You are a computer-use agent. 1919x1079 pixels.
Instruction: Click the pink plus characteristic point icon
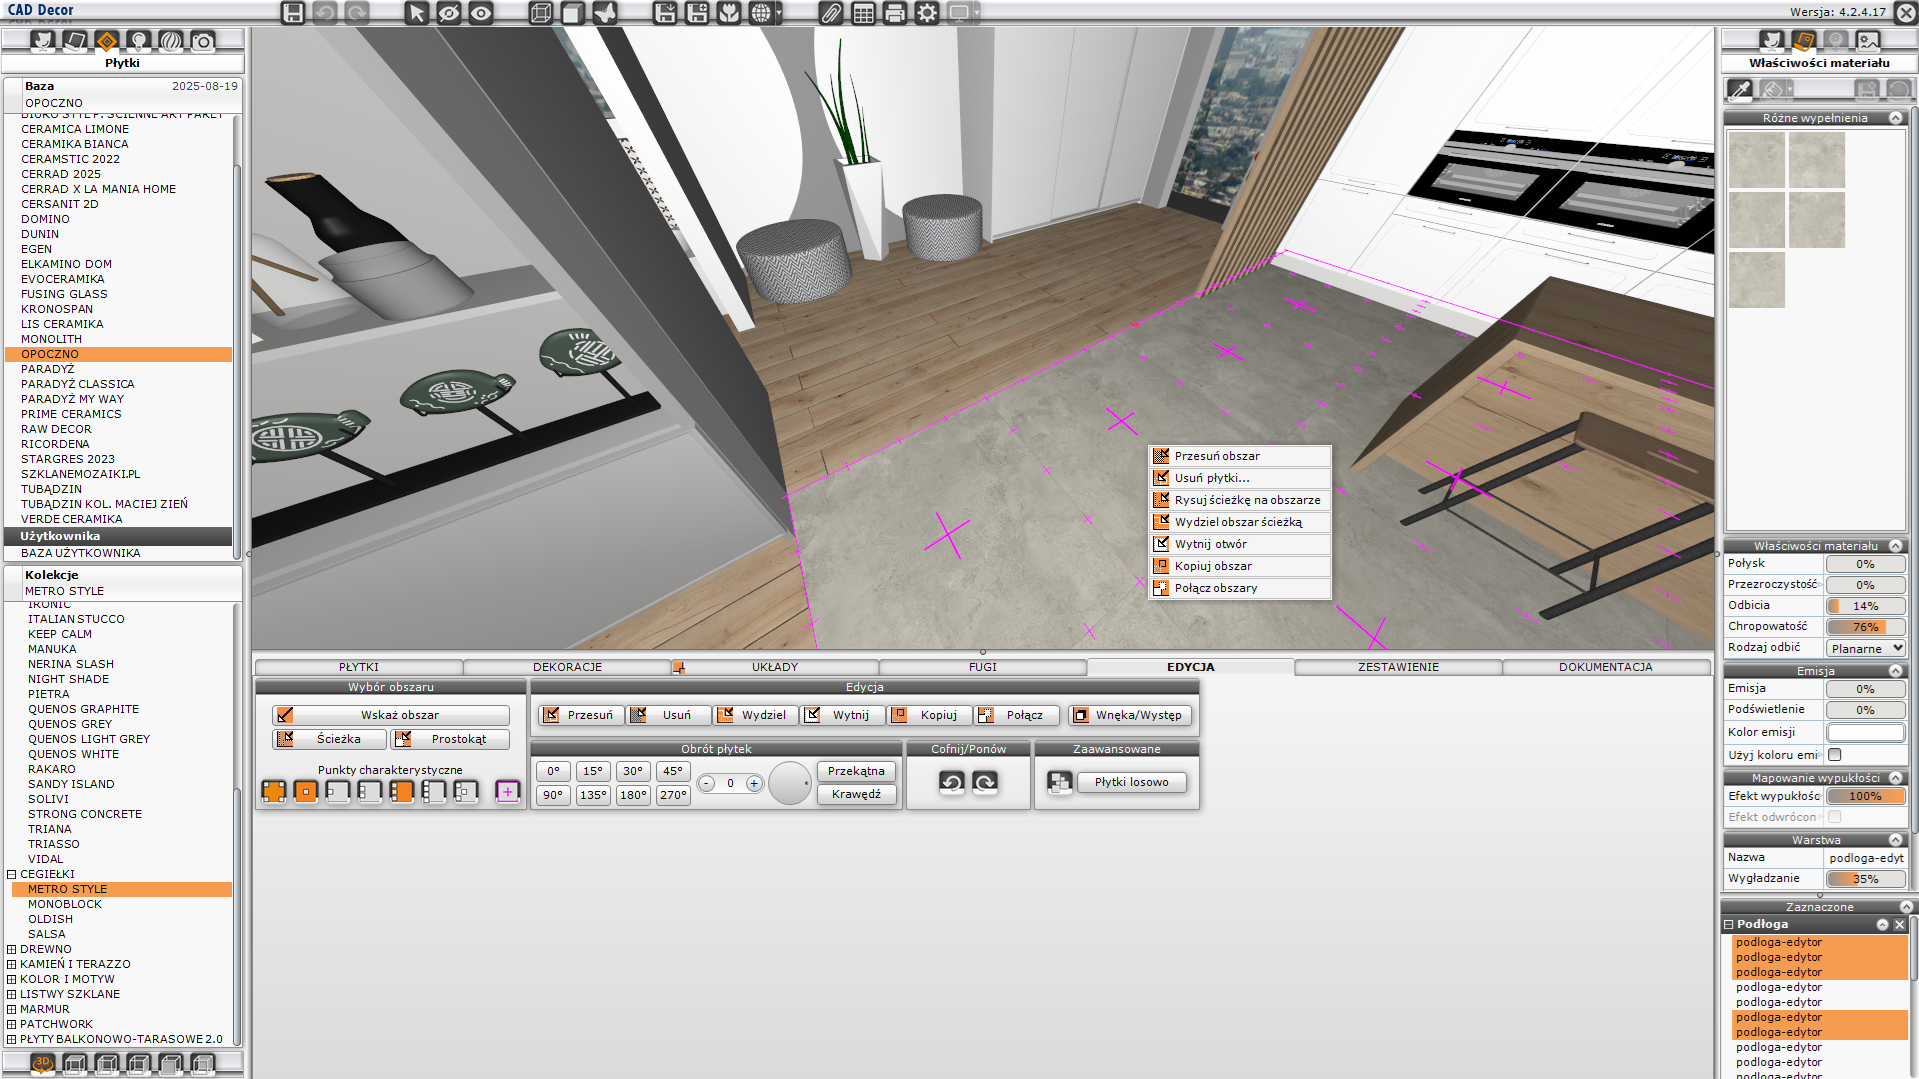507,792
